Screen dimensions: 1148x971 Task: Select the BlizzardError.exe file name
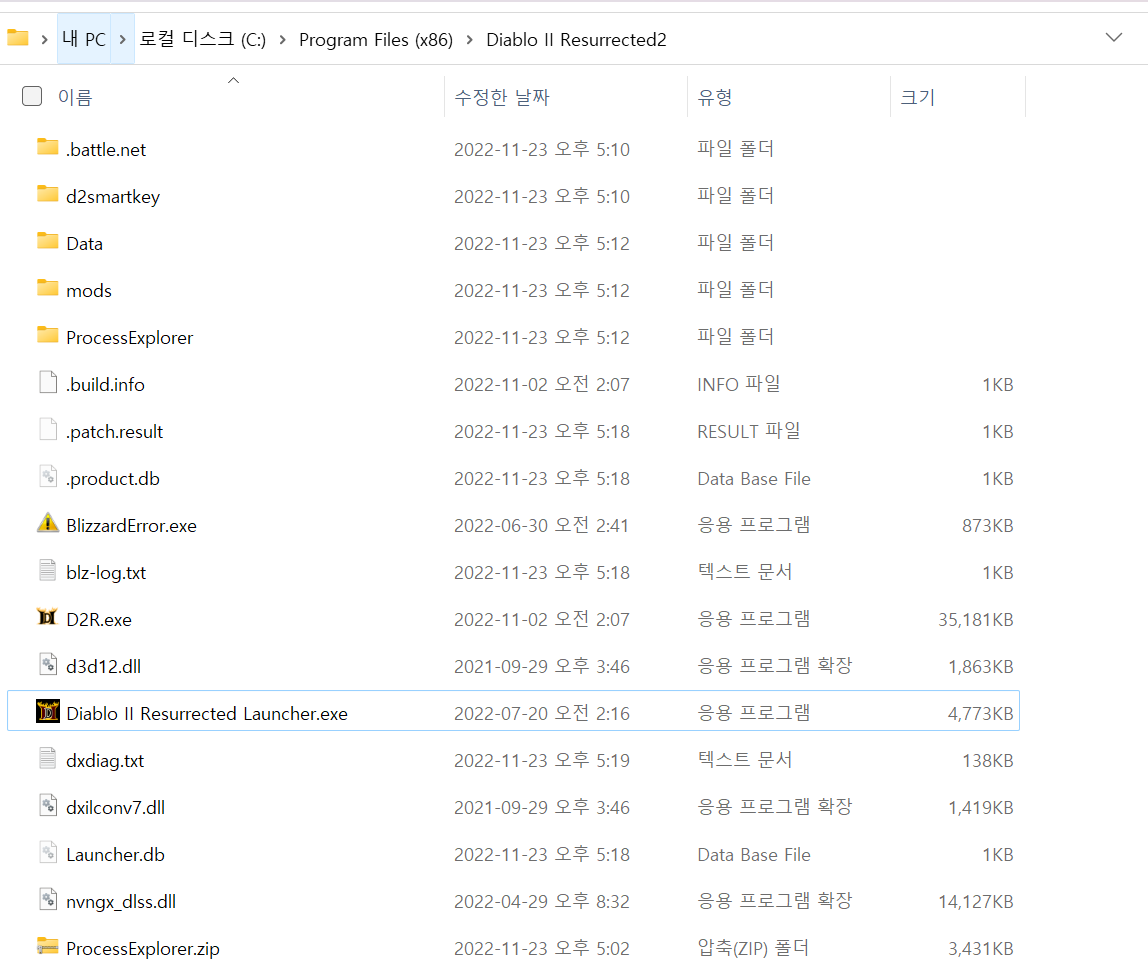pos(131,526)
